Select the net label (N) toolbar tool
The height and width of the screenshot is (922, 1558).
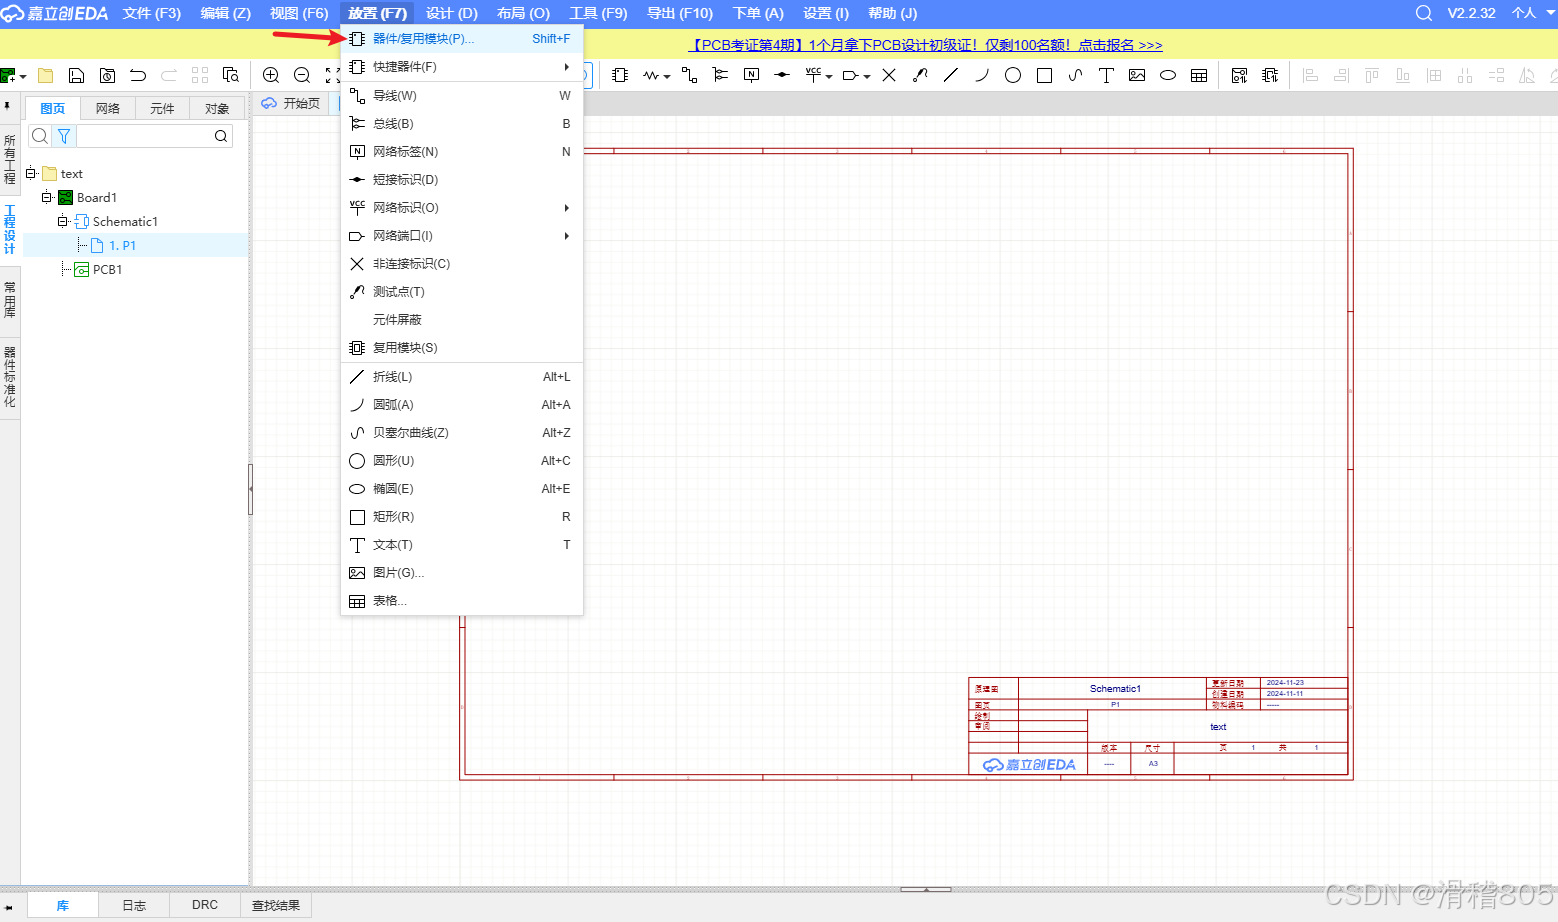(x=752, y=75)
